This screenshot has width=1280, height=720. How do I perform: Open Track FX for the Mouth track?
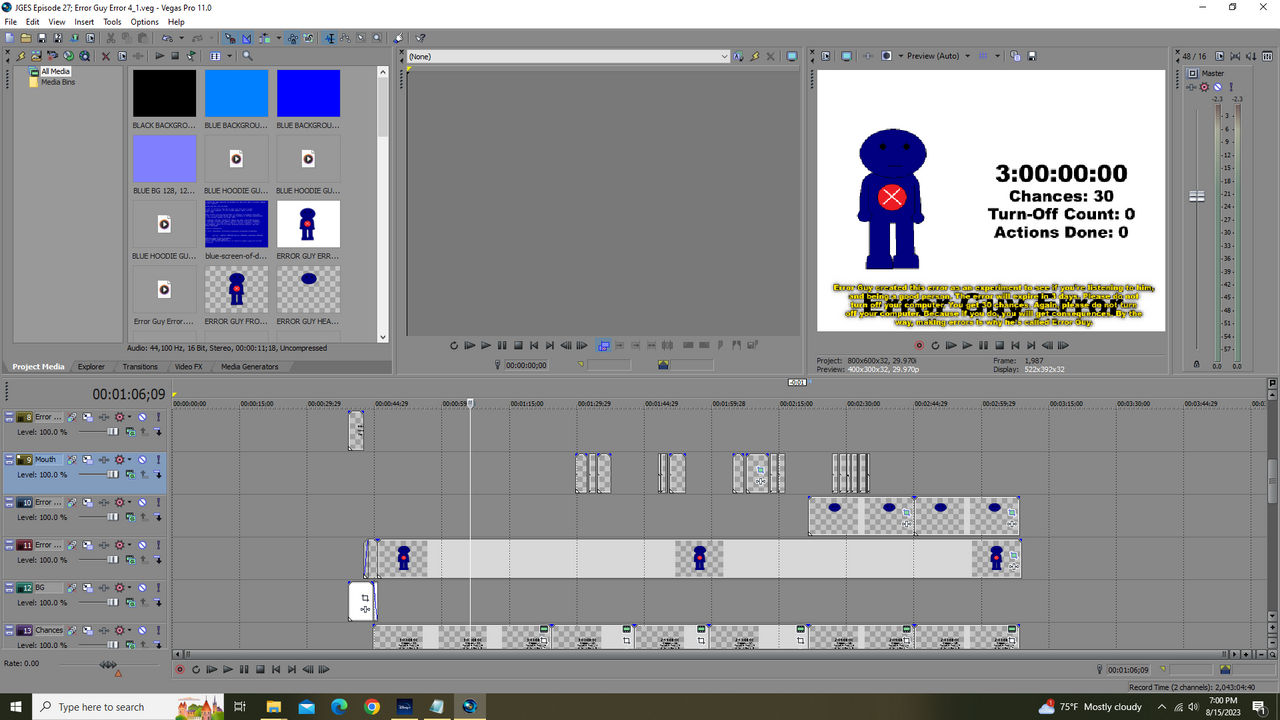(x=71, y=459)
